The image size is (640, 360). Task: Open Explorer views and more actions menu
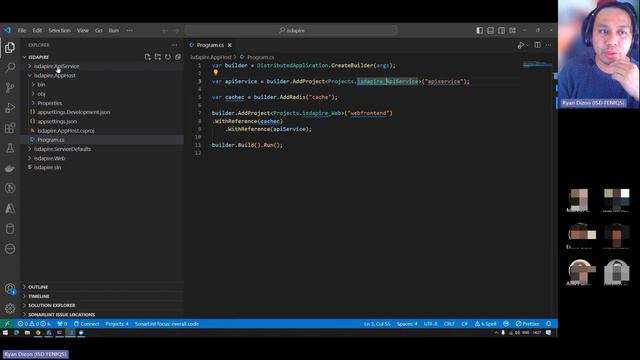pos(174,45)
